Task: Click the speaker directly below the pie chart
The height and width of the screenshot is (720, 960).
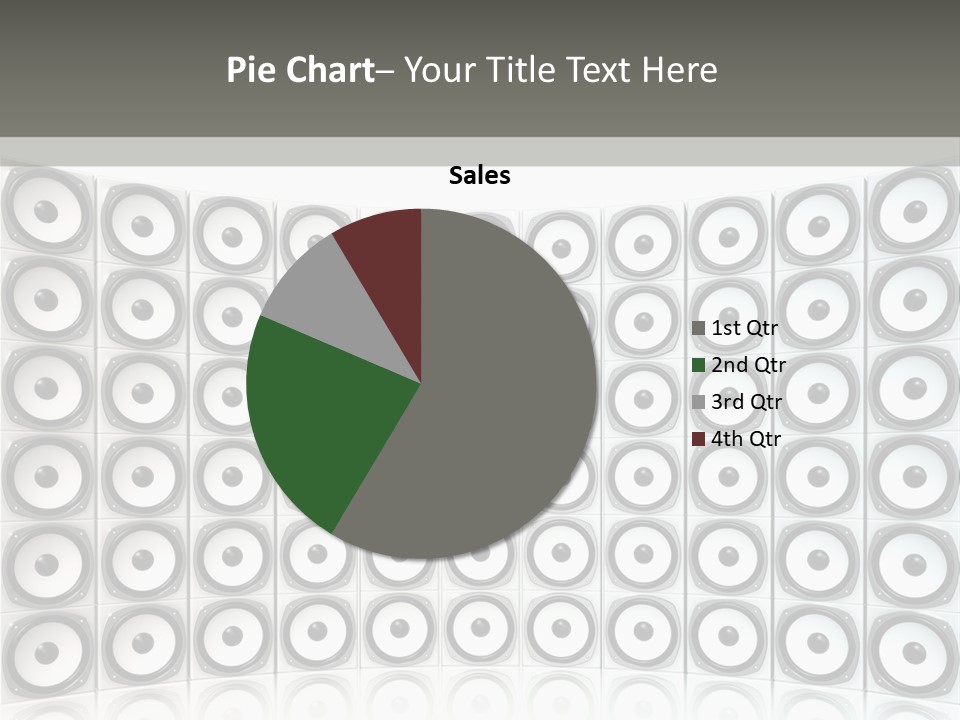Action: click(400, 628)
